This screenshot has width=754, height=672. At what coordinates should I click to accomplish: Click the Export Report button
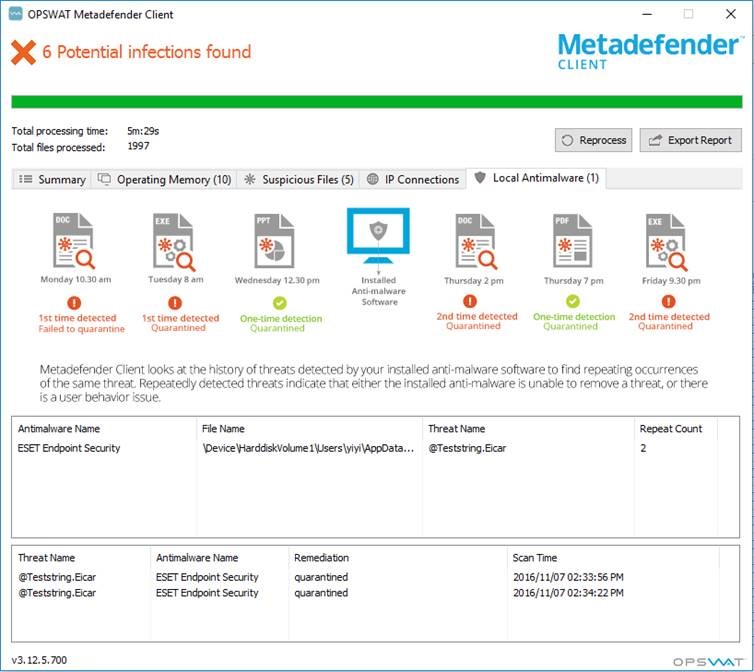(690, 140)
